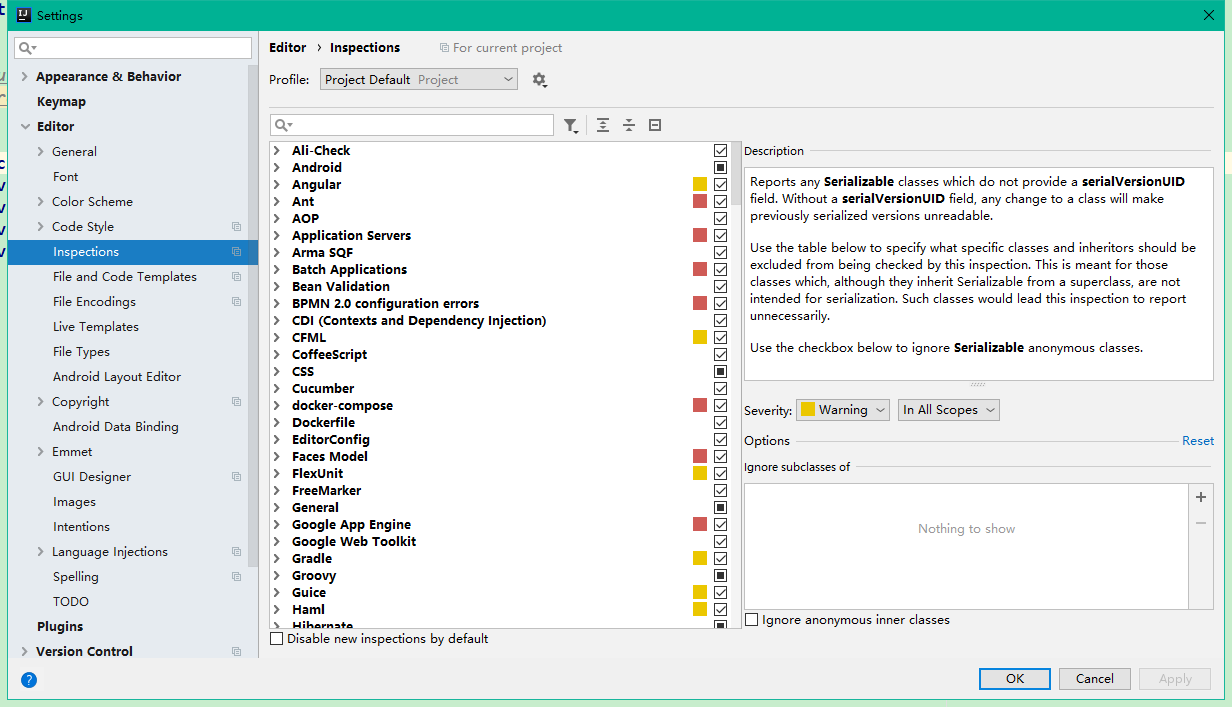
Task: Focus the inspections search field
Action: [411, 125]
